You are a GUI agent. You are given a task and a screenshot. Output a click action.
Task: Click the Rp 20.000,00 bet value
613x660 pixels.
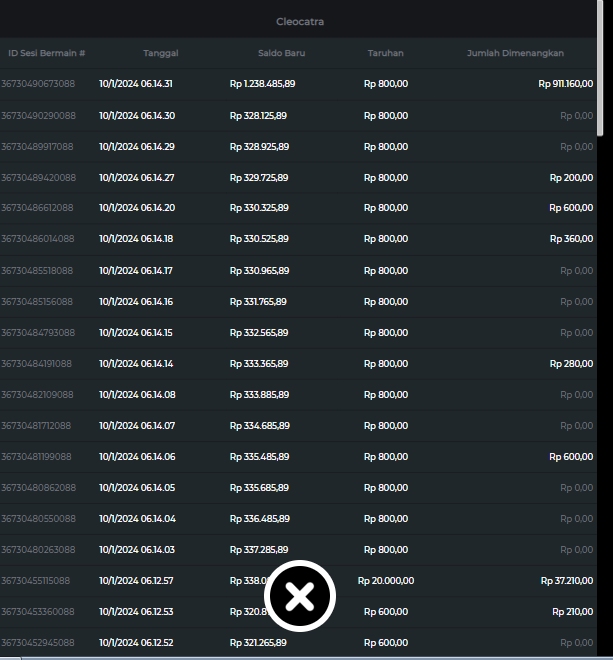point(386,581)
